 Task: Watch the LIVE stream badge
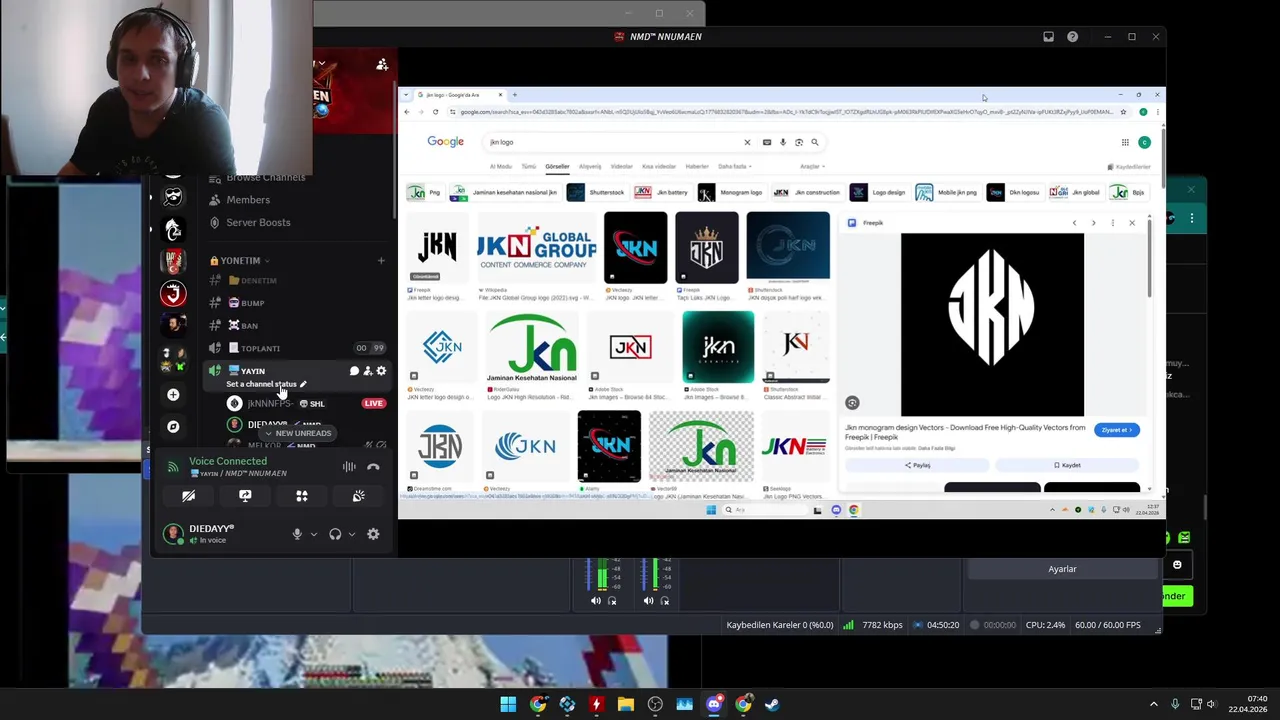coord(374,403)
